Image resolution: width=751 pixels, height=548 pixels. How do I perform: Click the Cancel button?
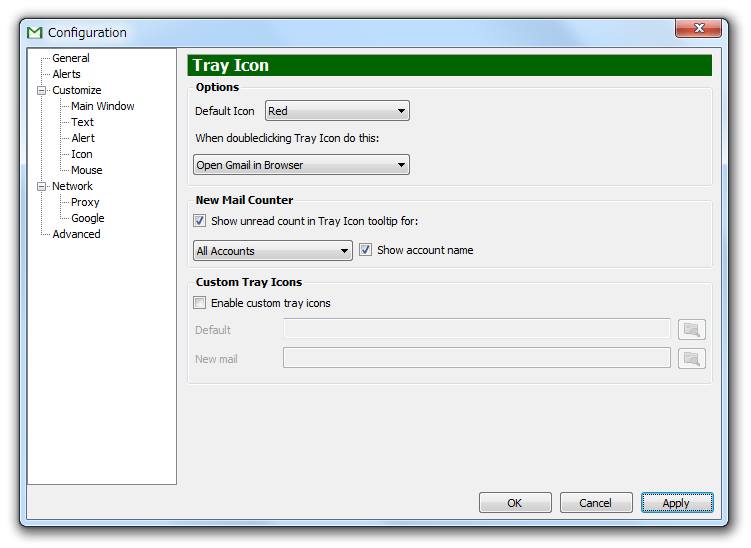[596, 502]
